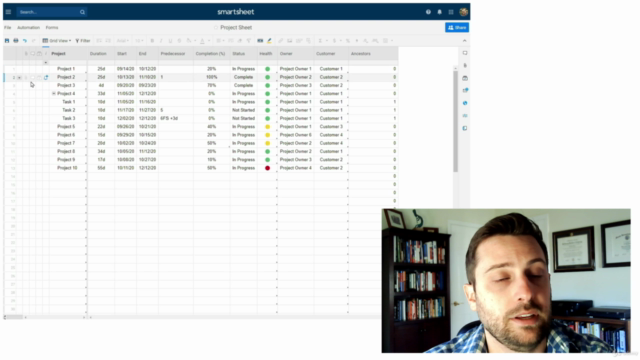Click the blue Share button
640x360 pixels.
tap(457, 27)
